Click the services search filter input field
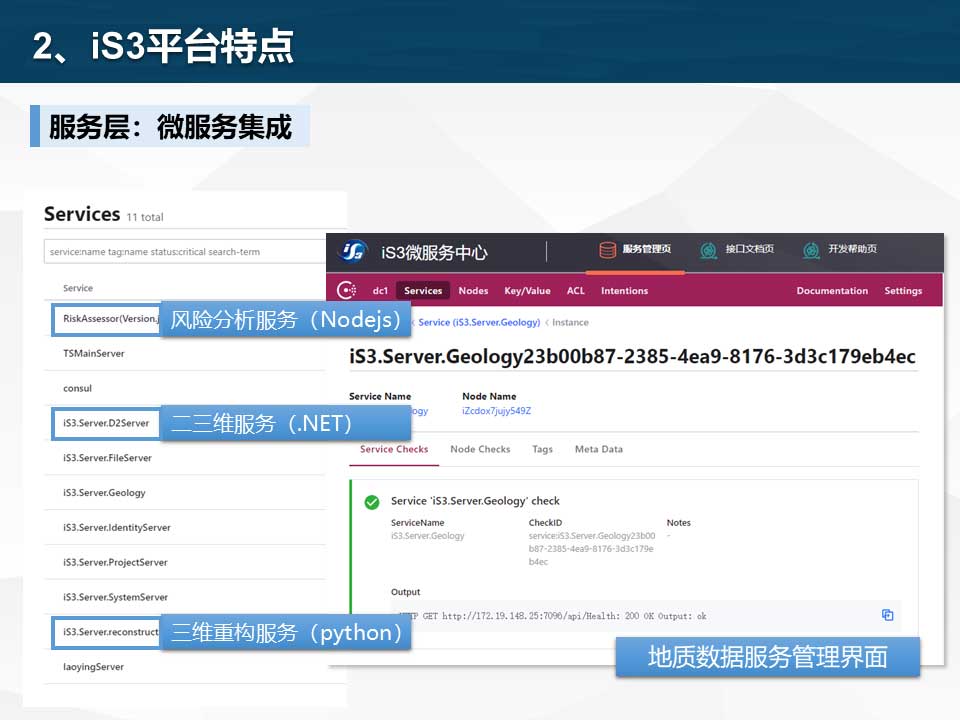Viewport: 960px width, 720px height. coord(185,252)
